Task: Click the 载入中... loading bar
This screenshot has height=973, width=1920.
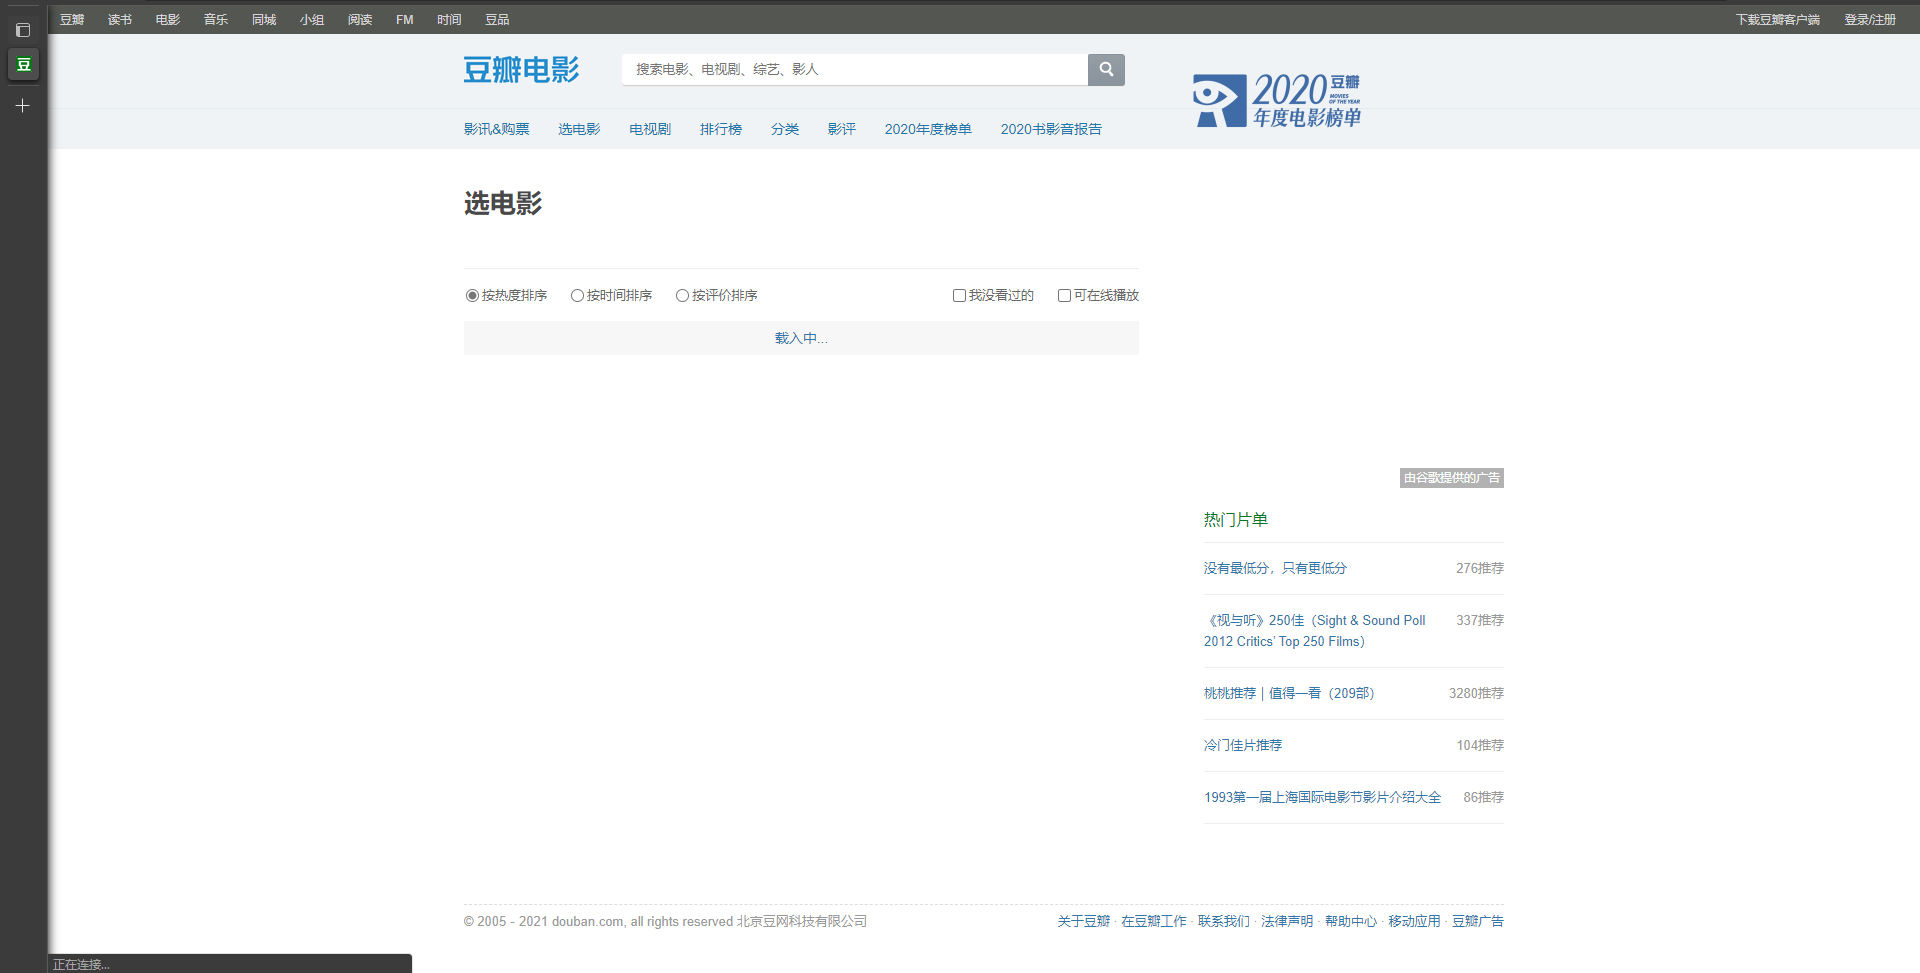Action: point(801,338)
